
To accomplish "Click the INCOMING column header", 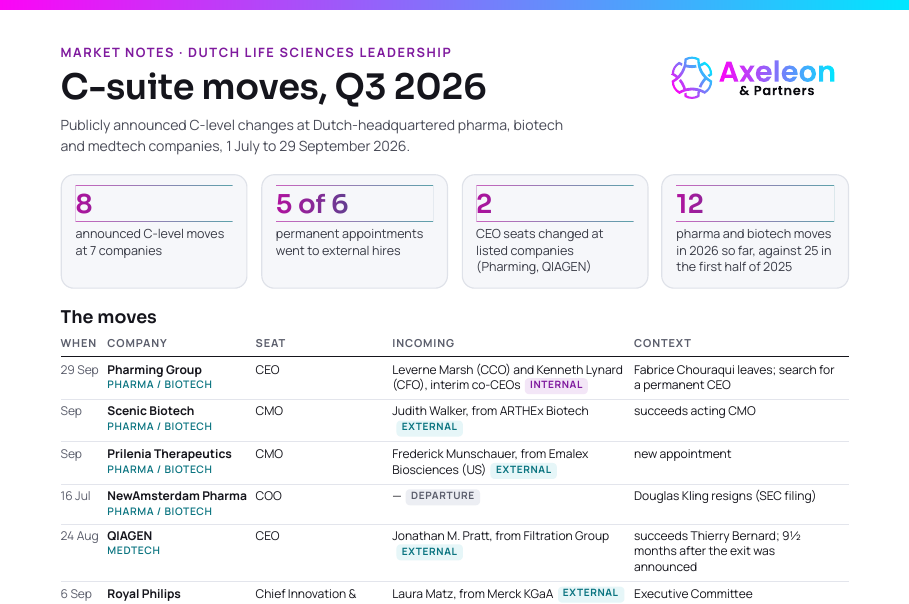I will coord(423,343).
